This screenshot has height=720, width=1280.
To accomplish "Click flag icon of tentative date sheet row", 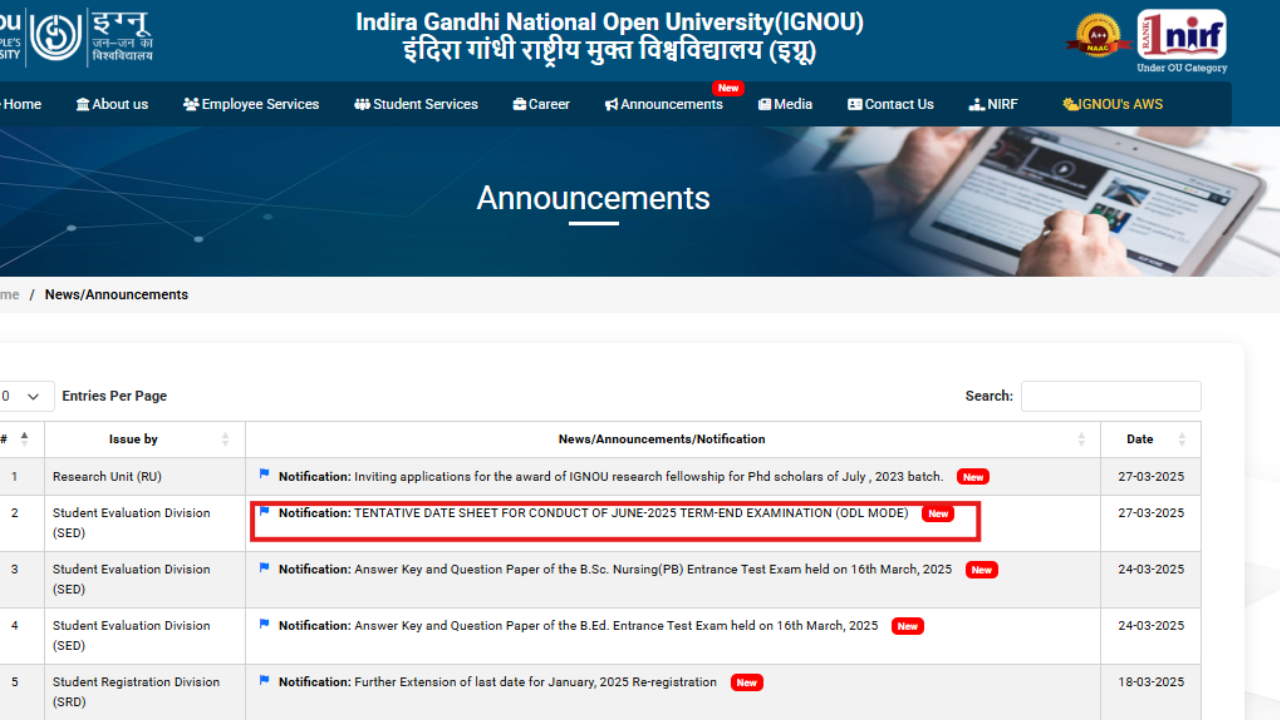I will coord(264,511).
